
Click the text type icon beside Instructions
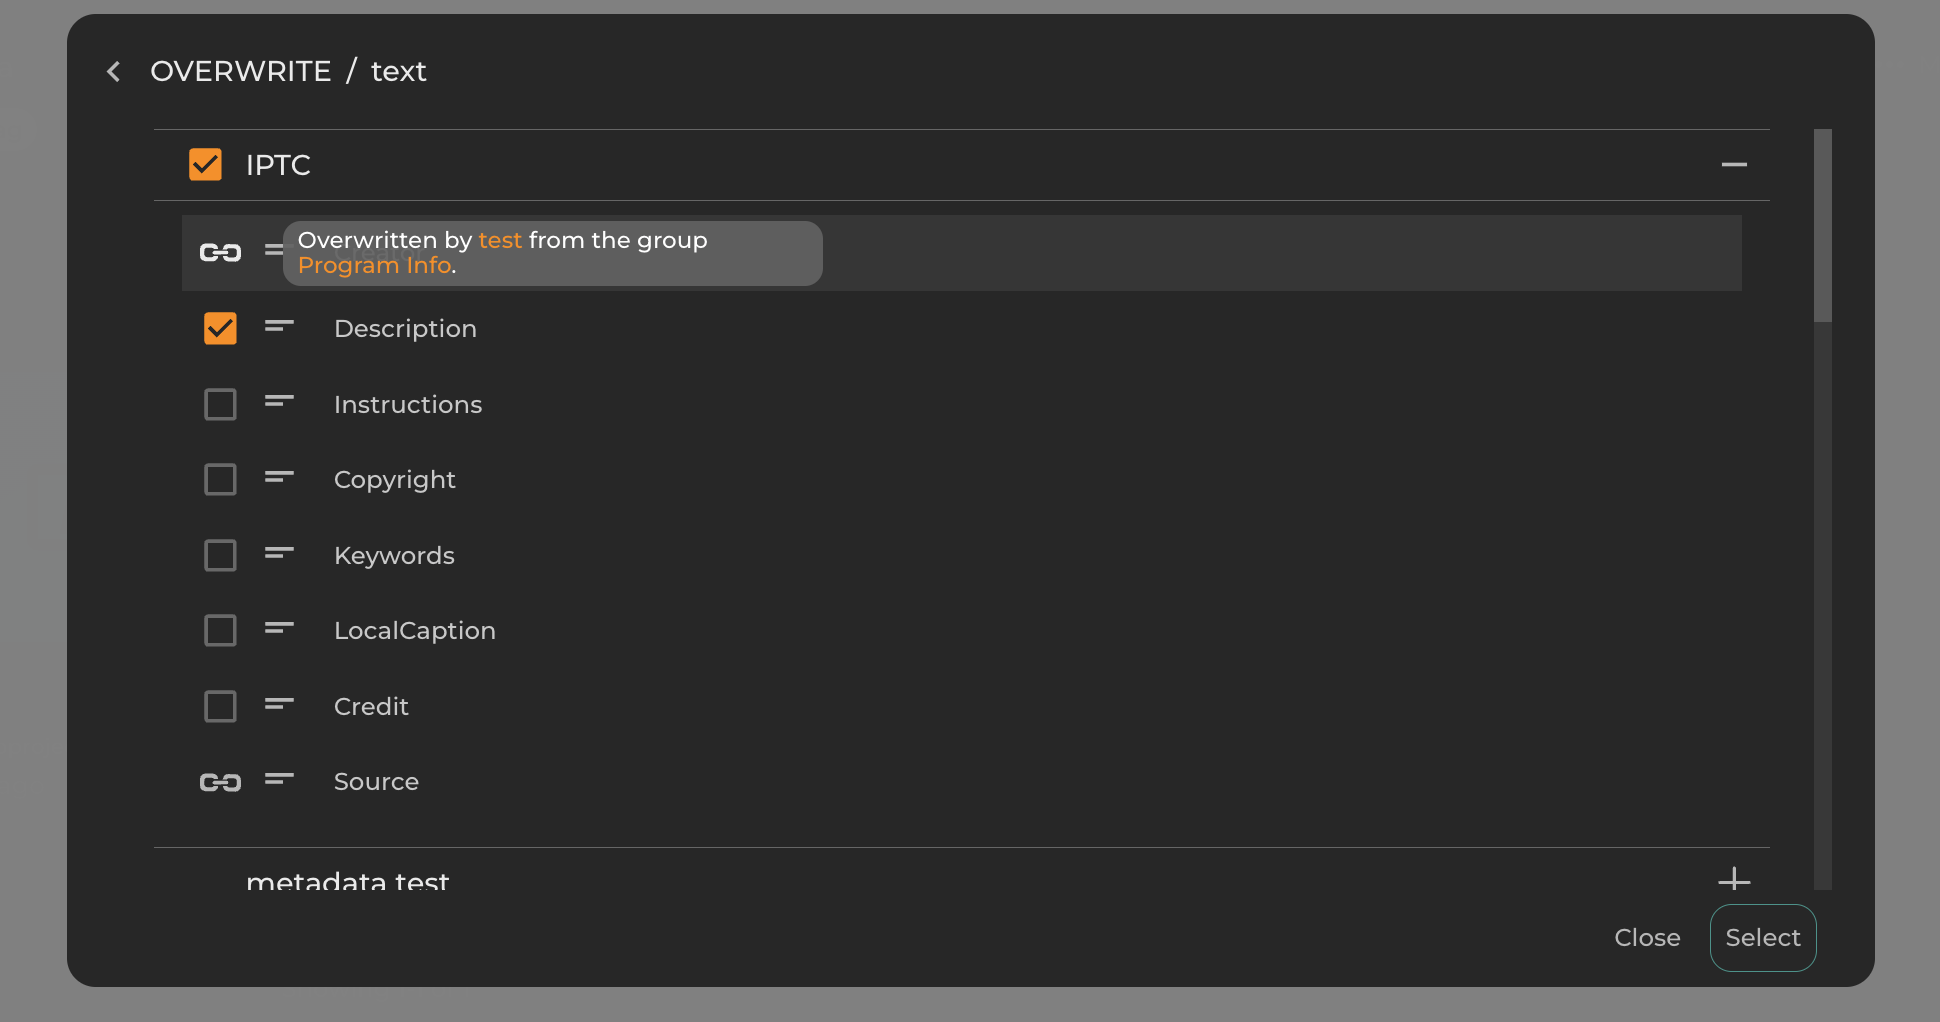pyautogui.click(x=279, y=403)
